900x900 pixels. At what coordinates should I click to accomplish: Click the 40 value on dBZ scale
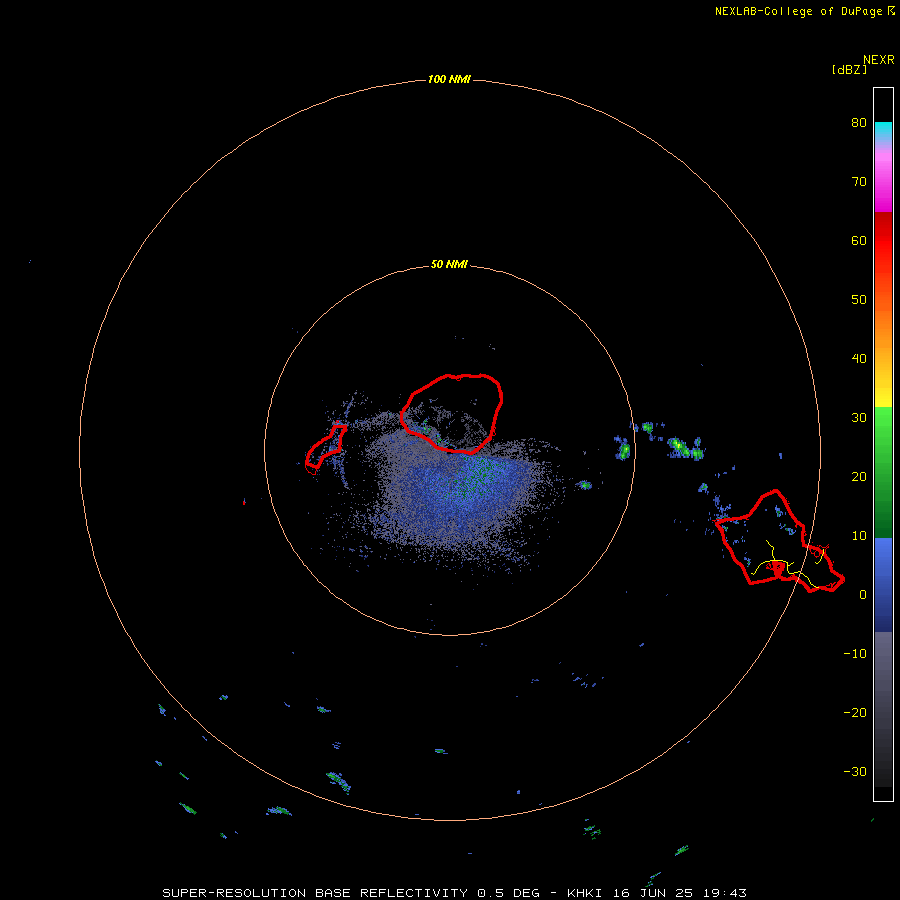point(859,358)
